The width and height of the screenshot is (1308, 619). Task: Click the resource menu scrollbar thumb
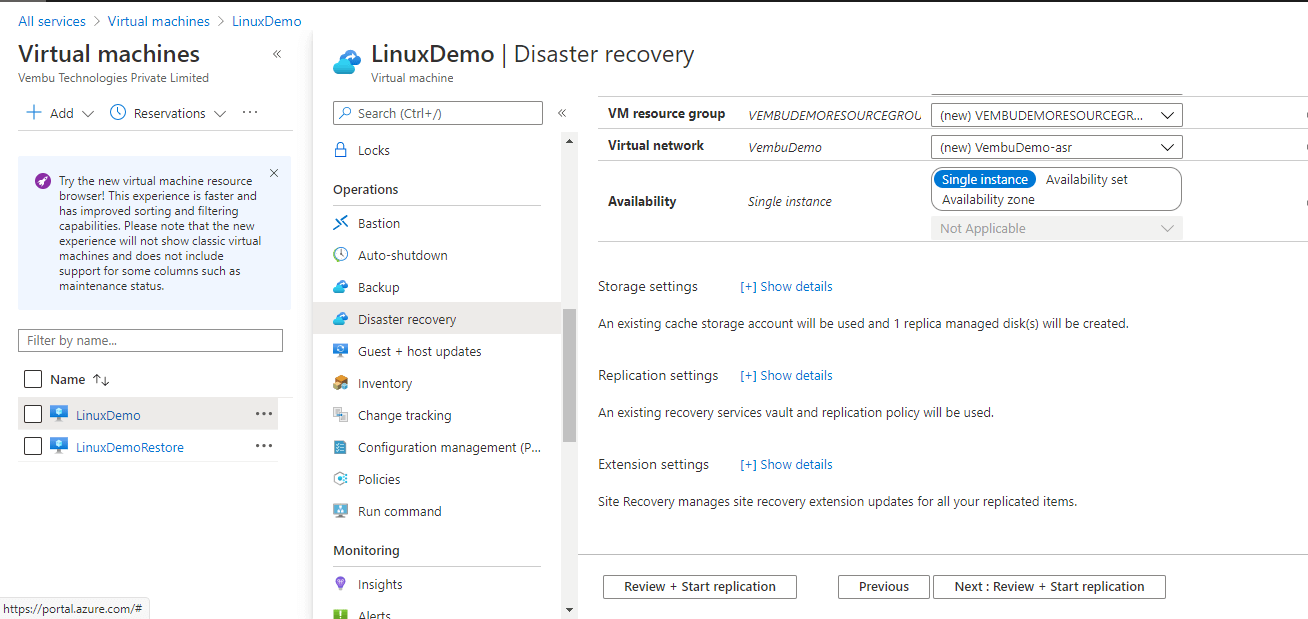tap(569, 375)
